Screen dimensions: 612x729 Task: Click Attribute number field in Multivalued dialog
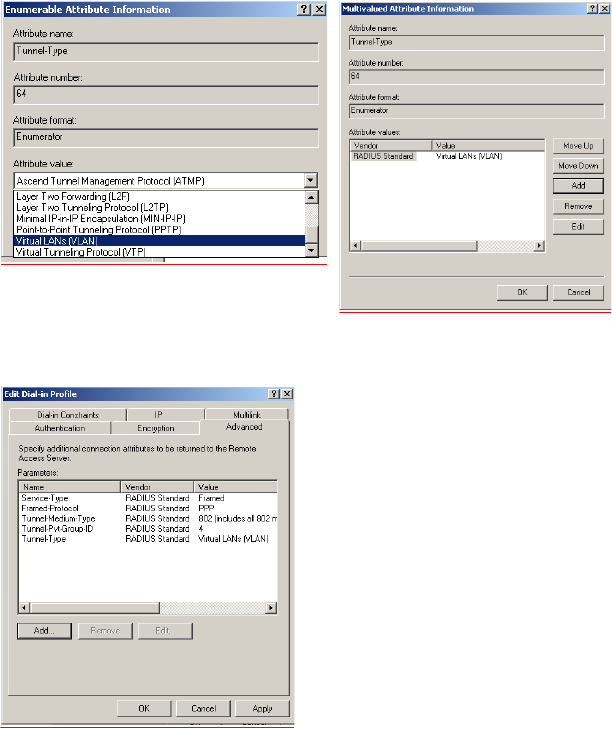pyautogui.click(x=477, y=77)
